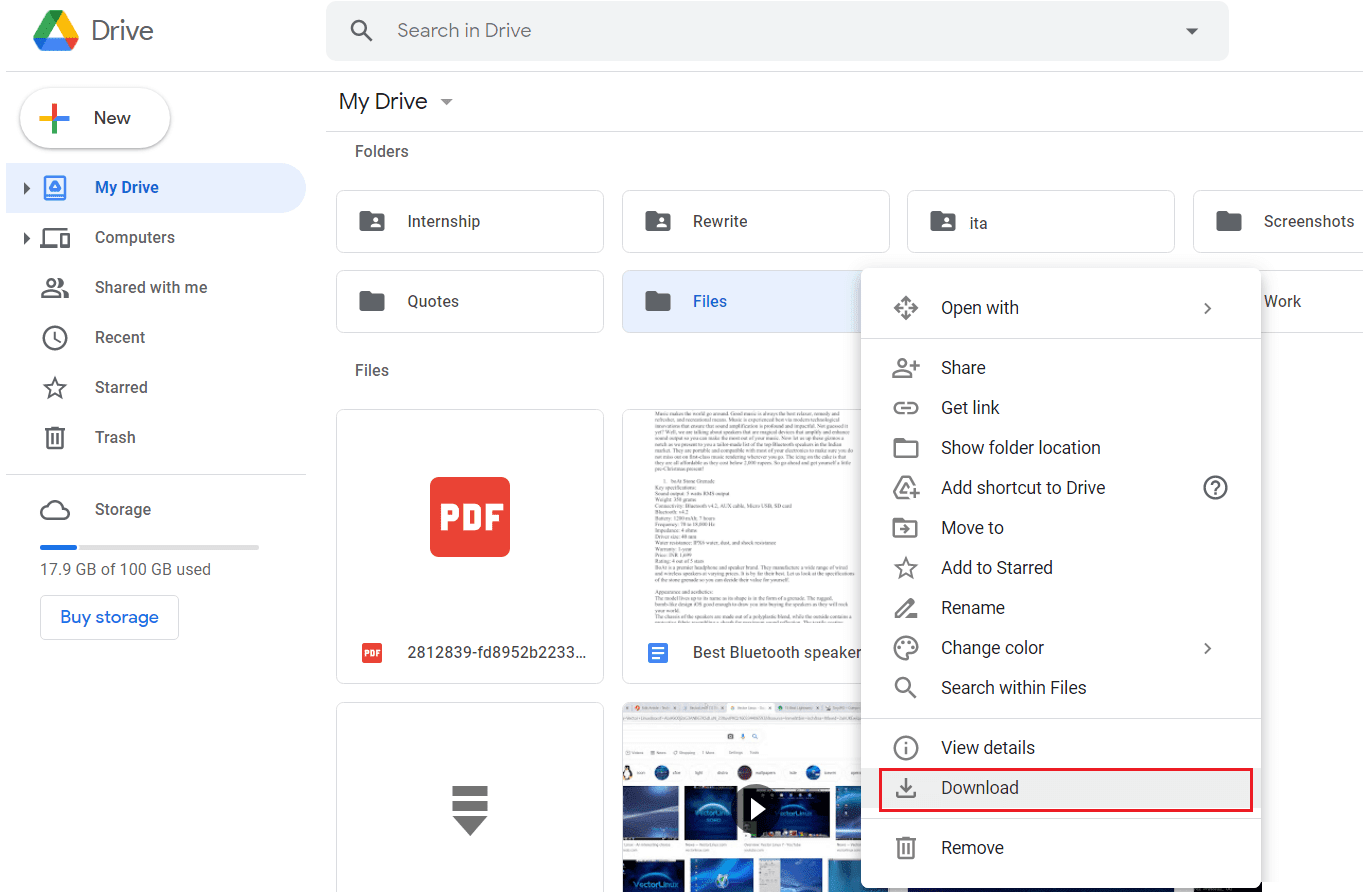Click the storage usage progress bar
1363x892 pixels.
(x=148, y=546)
